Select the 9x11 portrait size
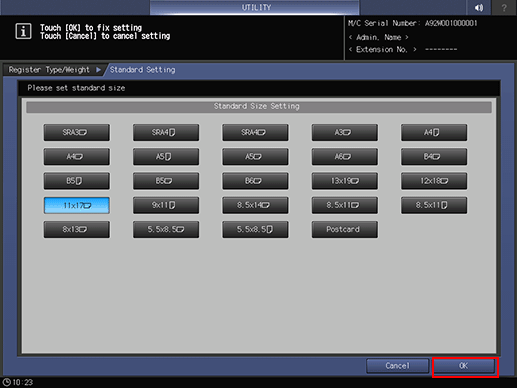Image resolution: width=517 pixels, height=388 pixels. point(166,205)
